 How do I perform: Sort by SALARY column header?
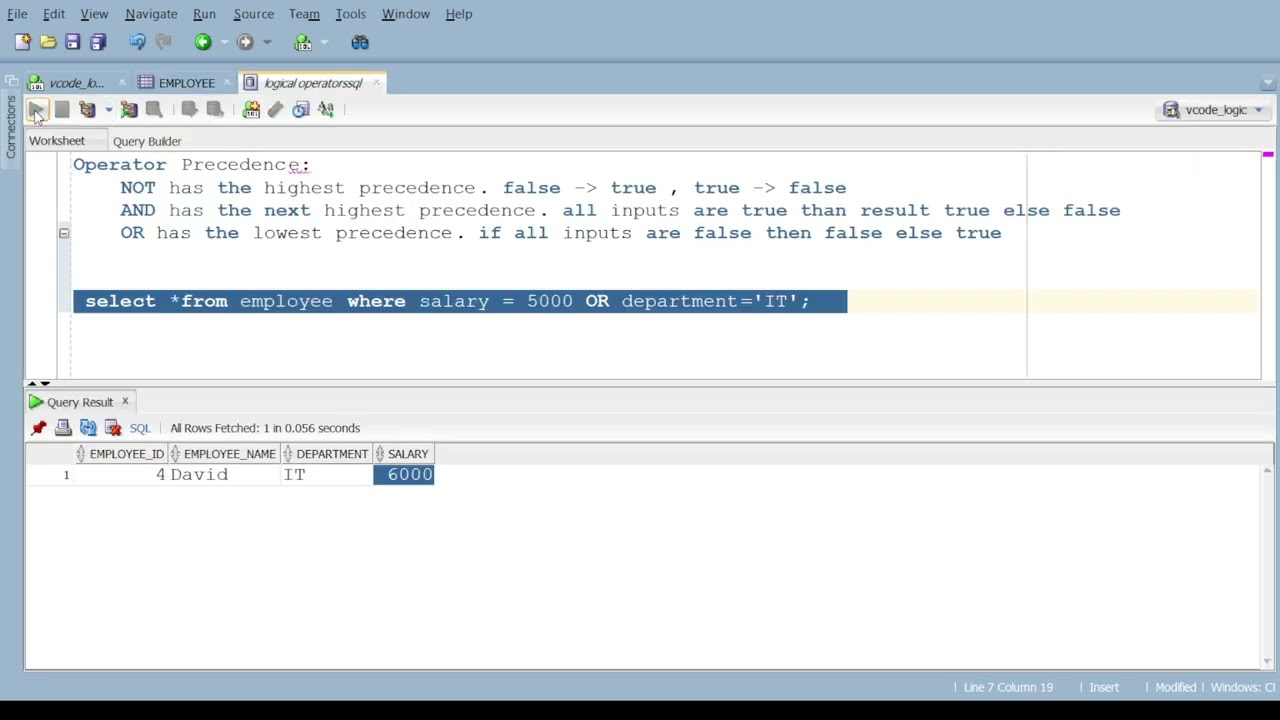click(403, 454)
